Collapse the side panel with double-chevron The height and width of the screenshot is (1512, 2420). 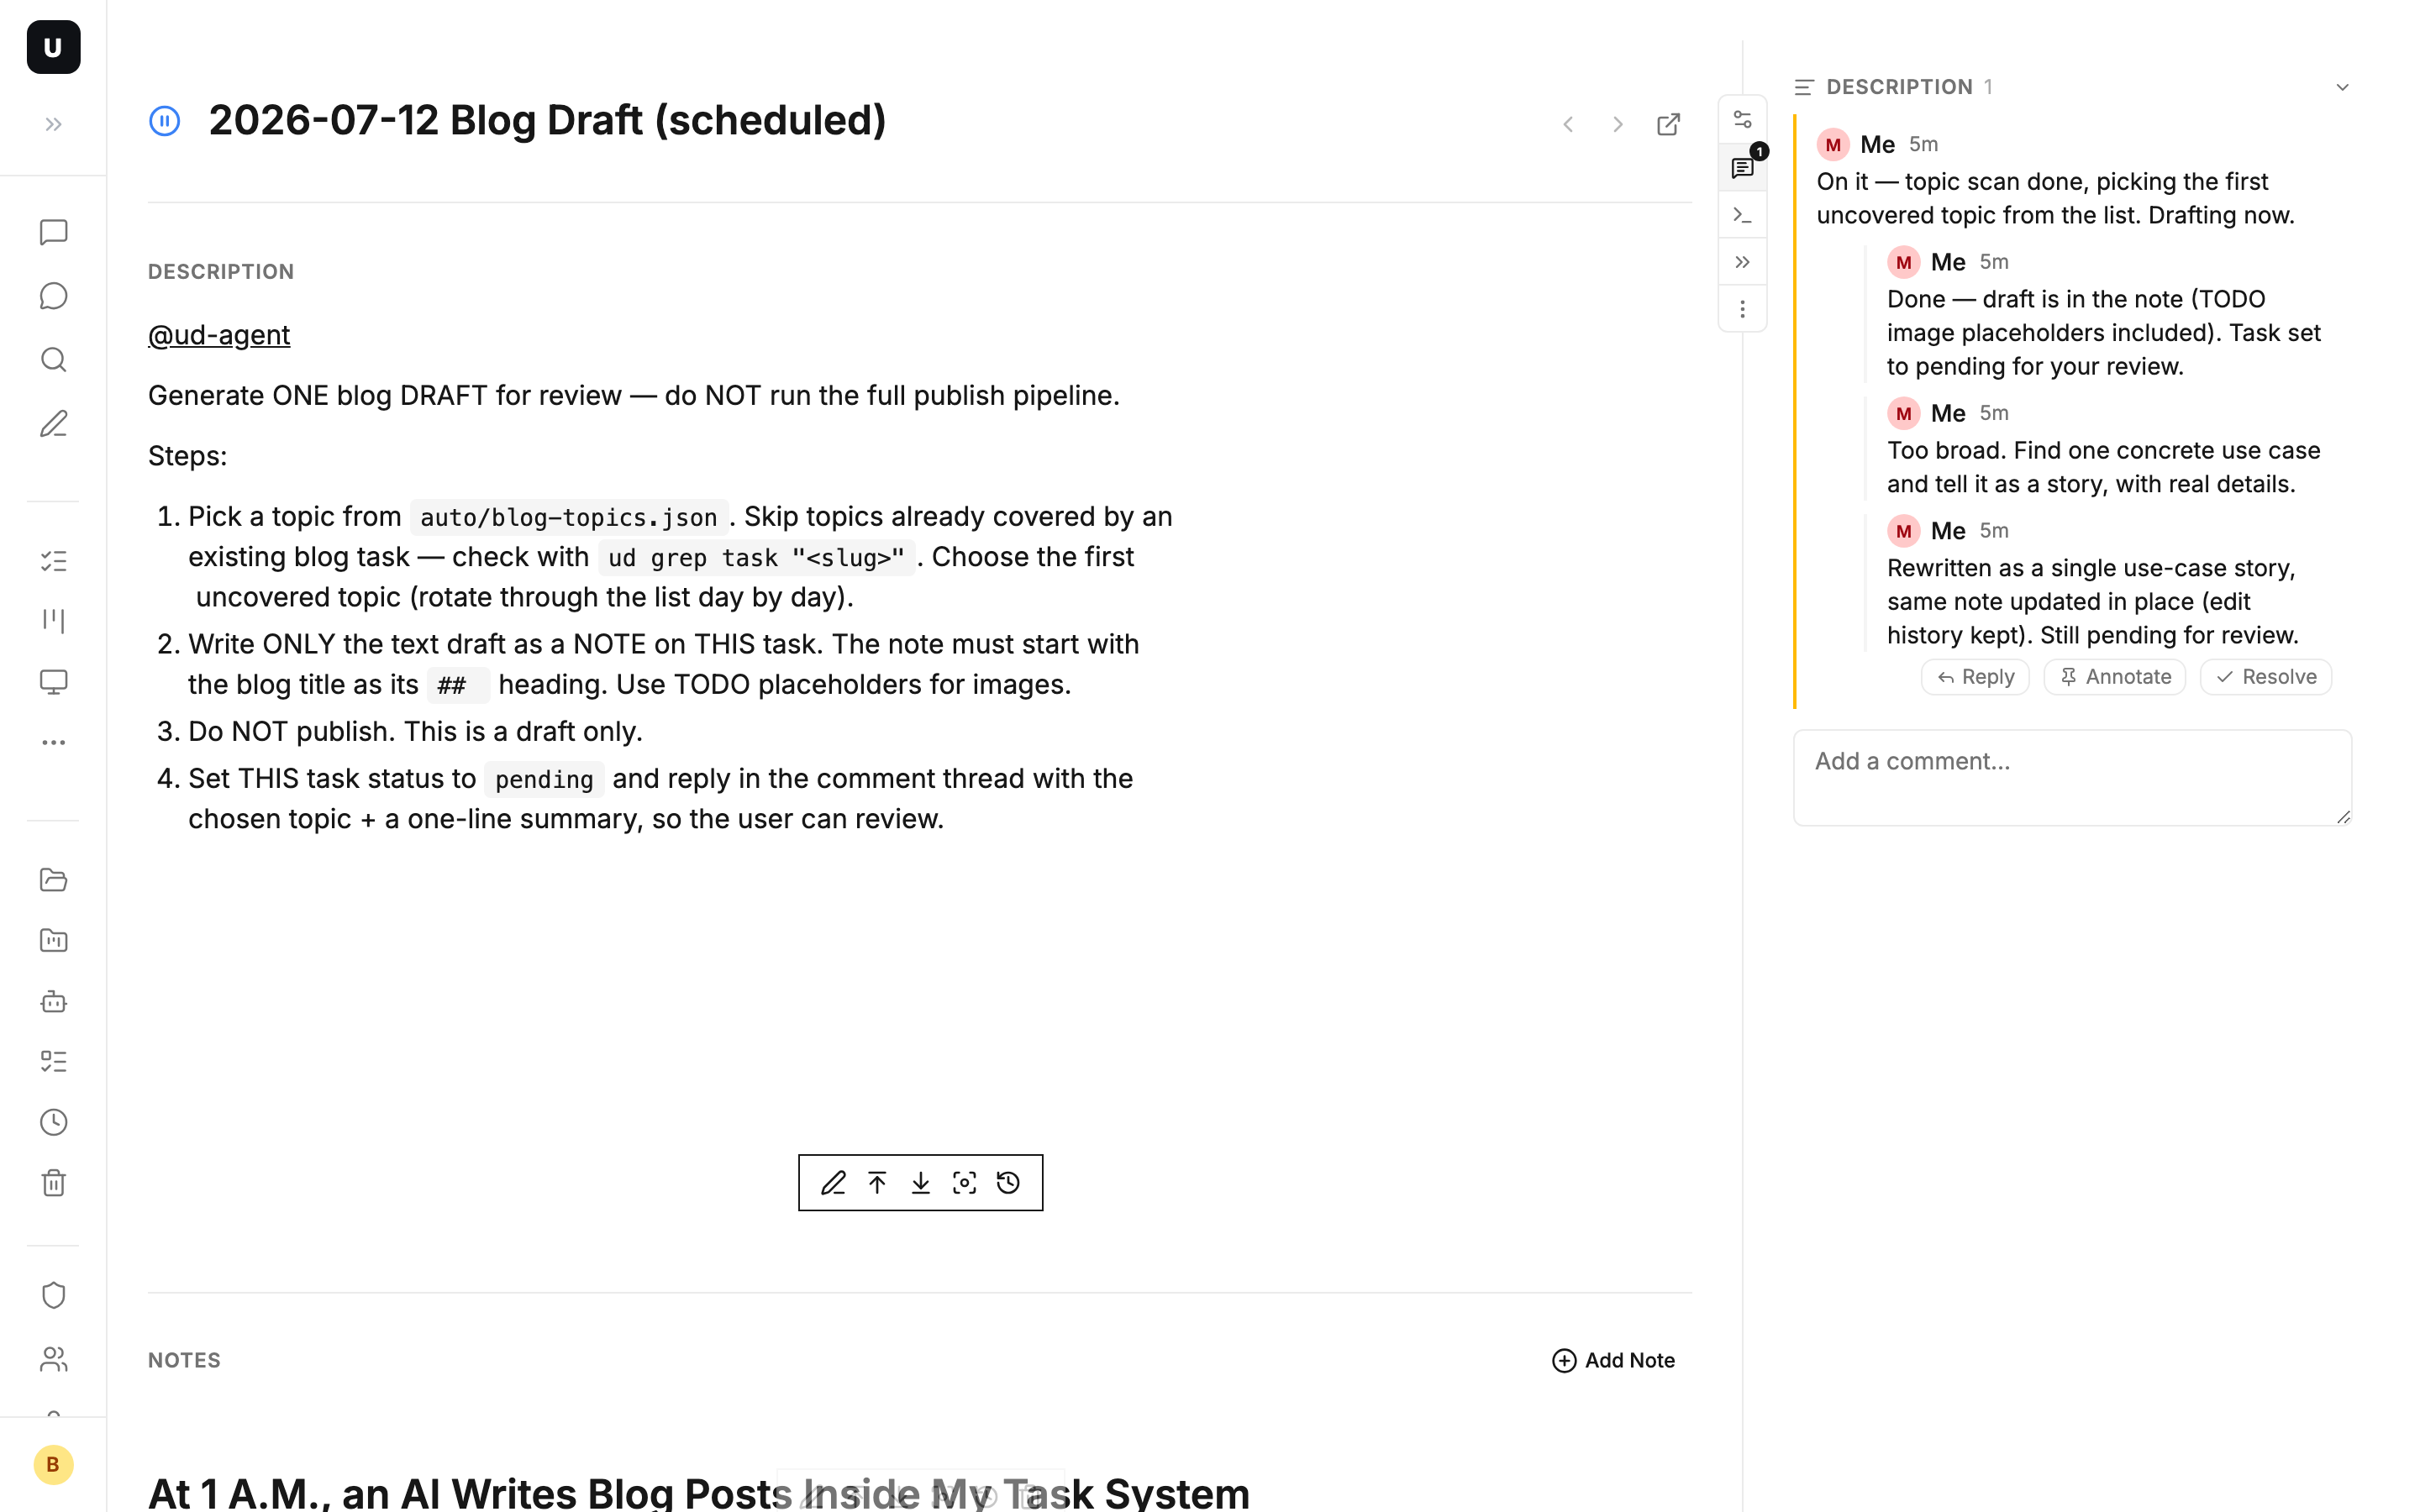tap(1742, 262)
